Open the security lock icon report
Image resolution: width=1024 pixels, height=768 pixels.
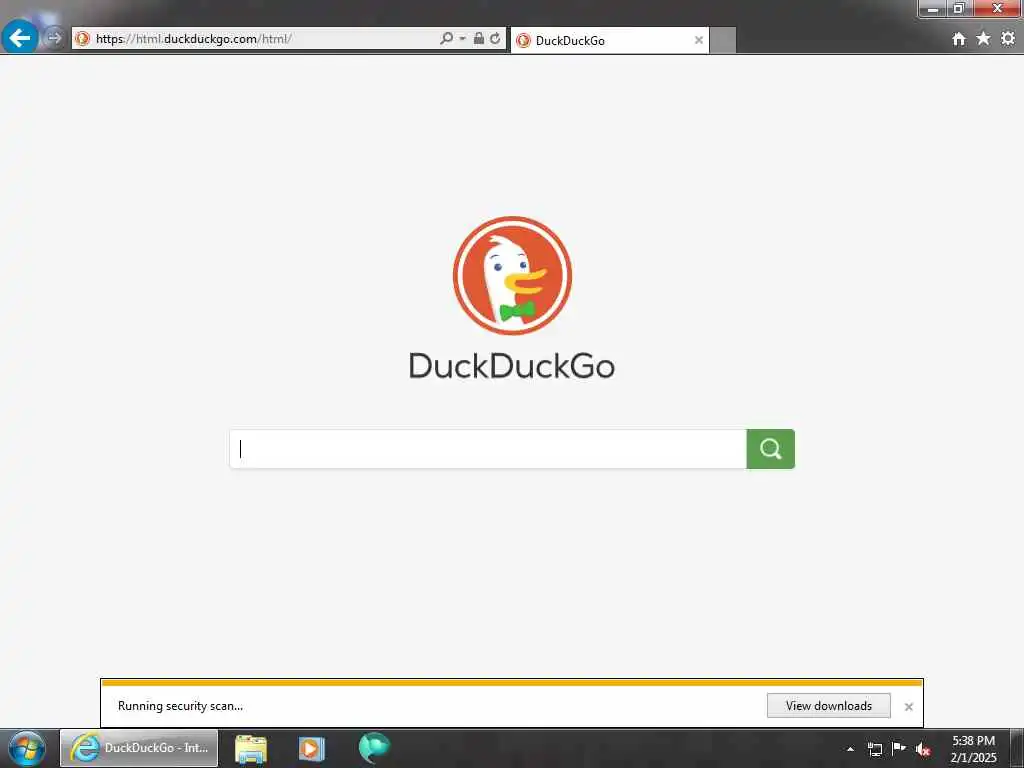coord(479,39)
